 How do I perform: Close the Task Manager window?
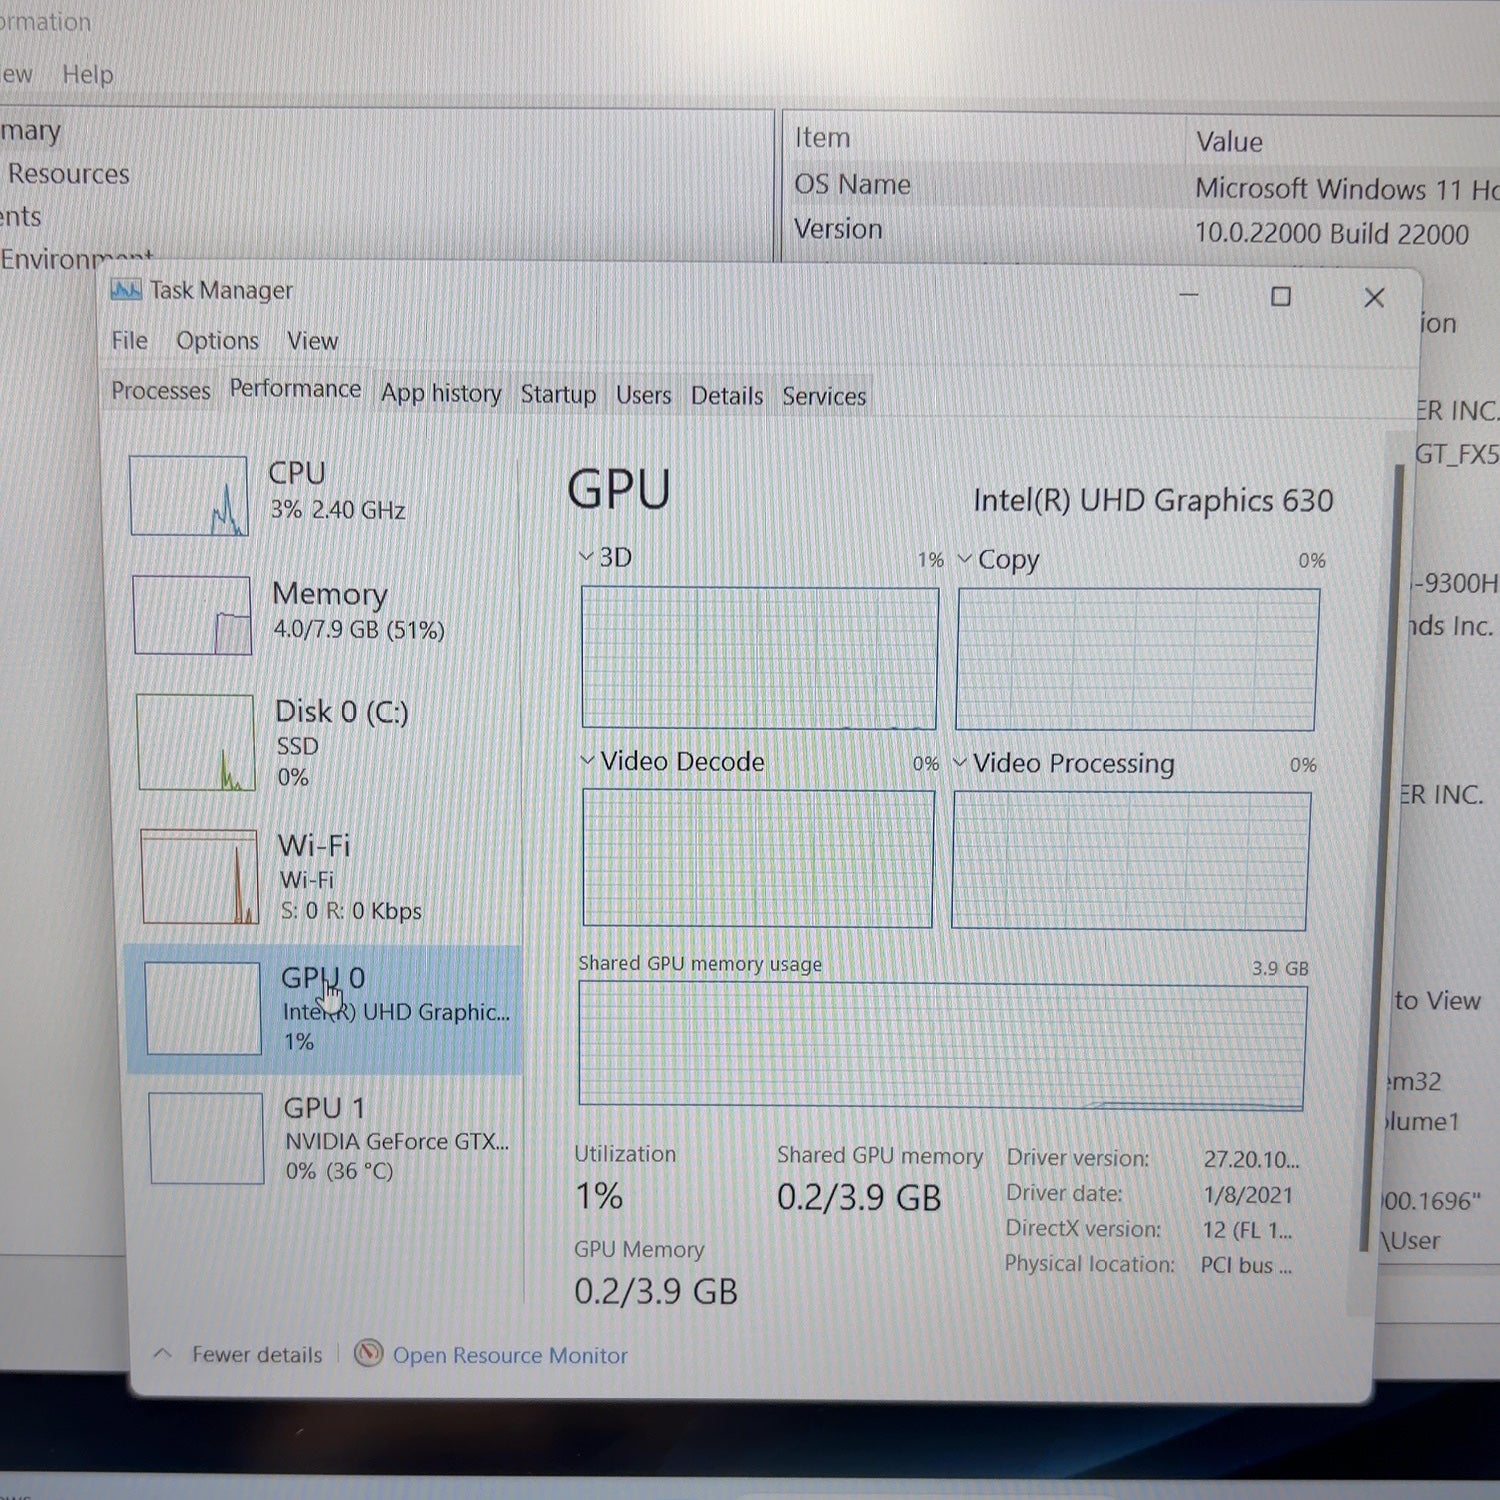coord(1374,297)
